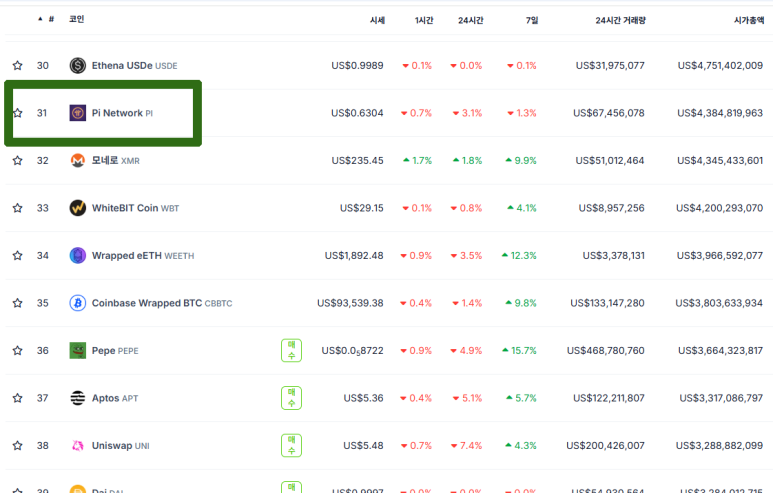Click Uniswap volume US$200,426,007

605,446
